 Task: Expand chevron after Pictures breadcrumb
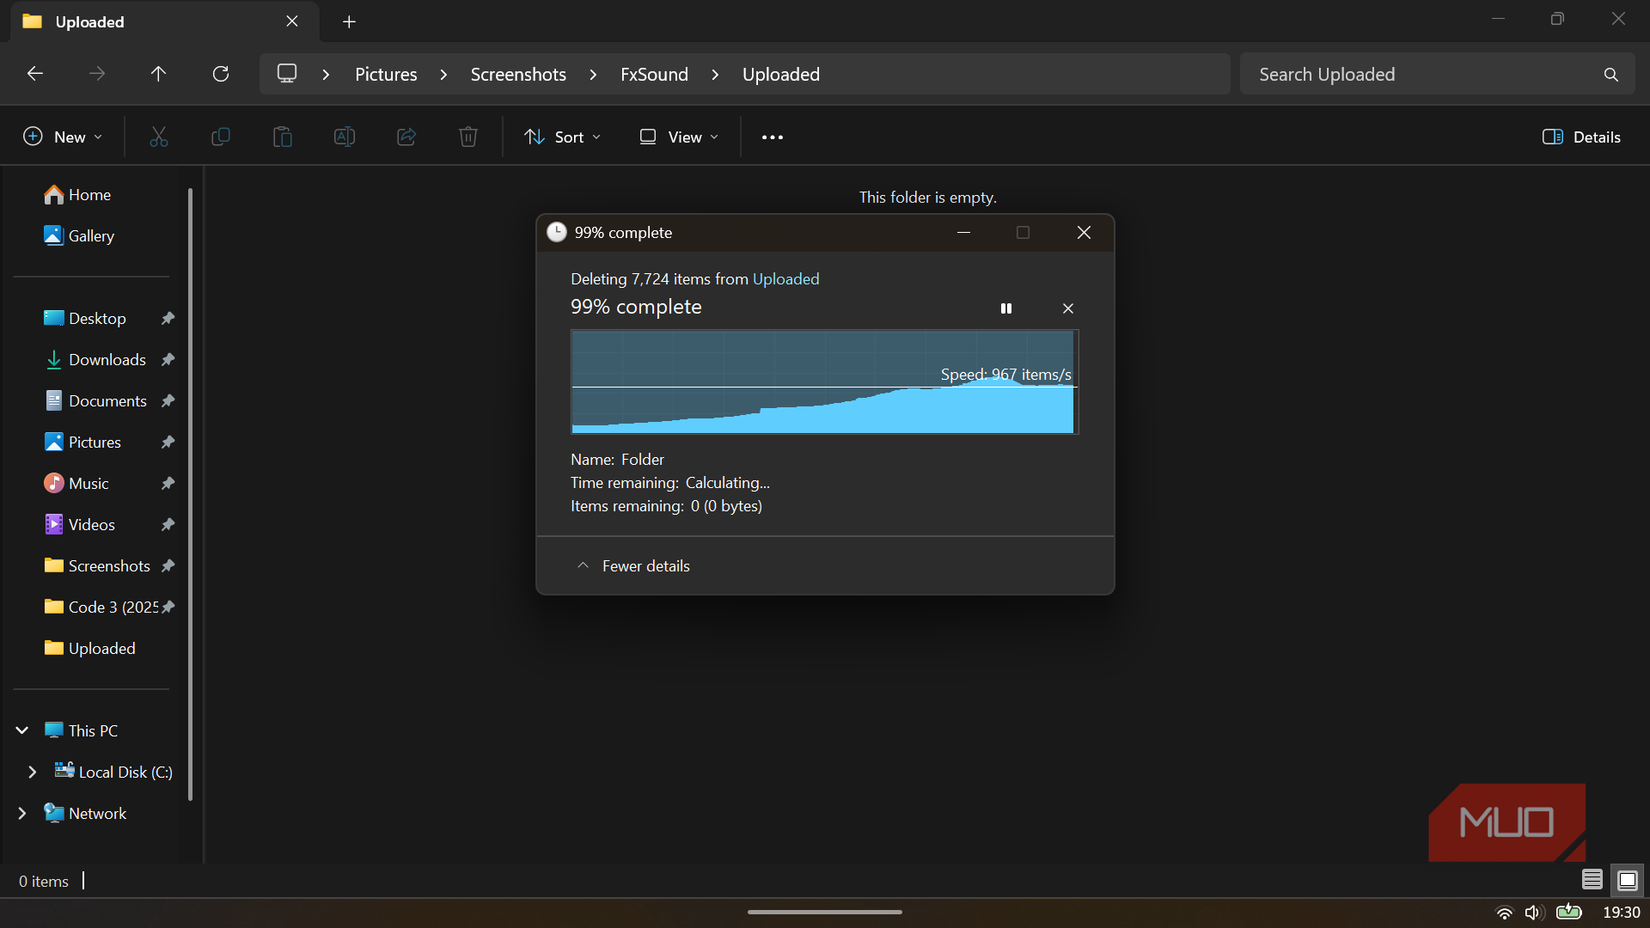pyautogui.click(x=444, y=74)
